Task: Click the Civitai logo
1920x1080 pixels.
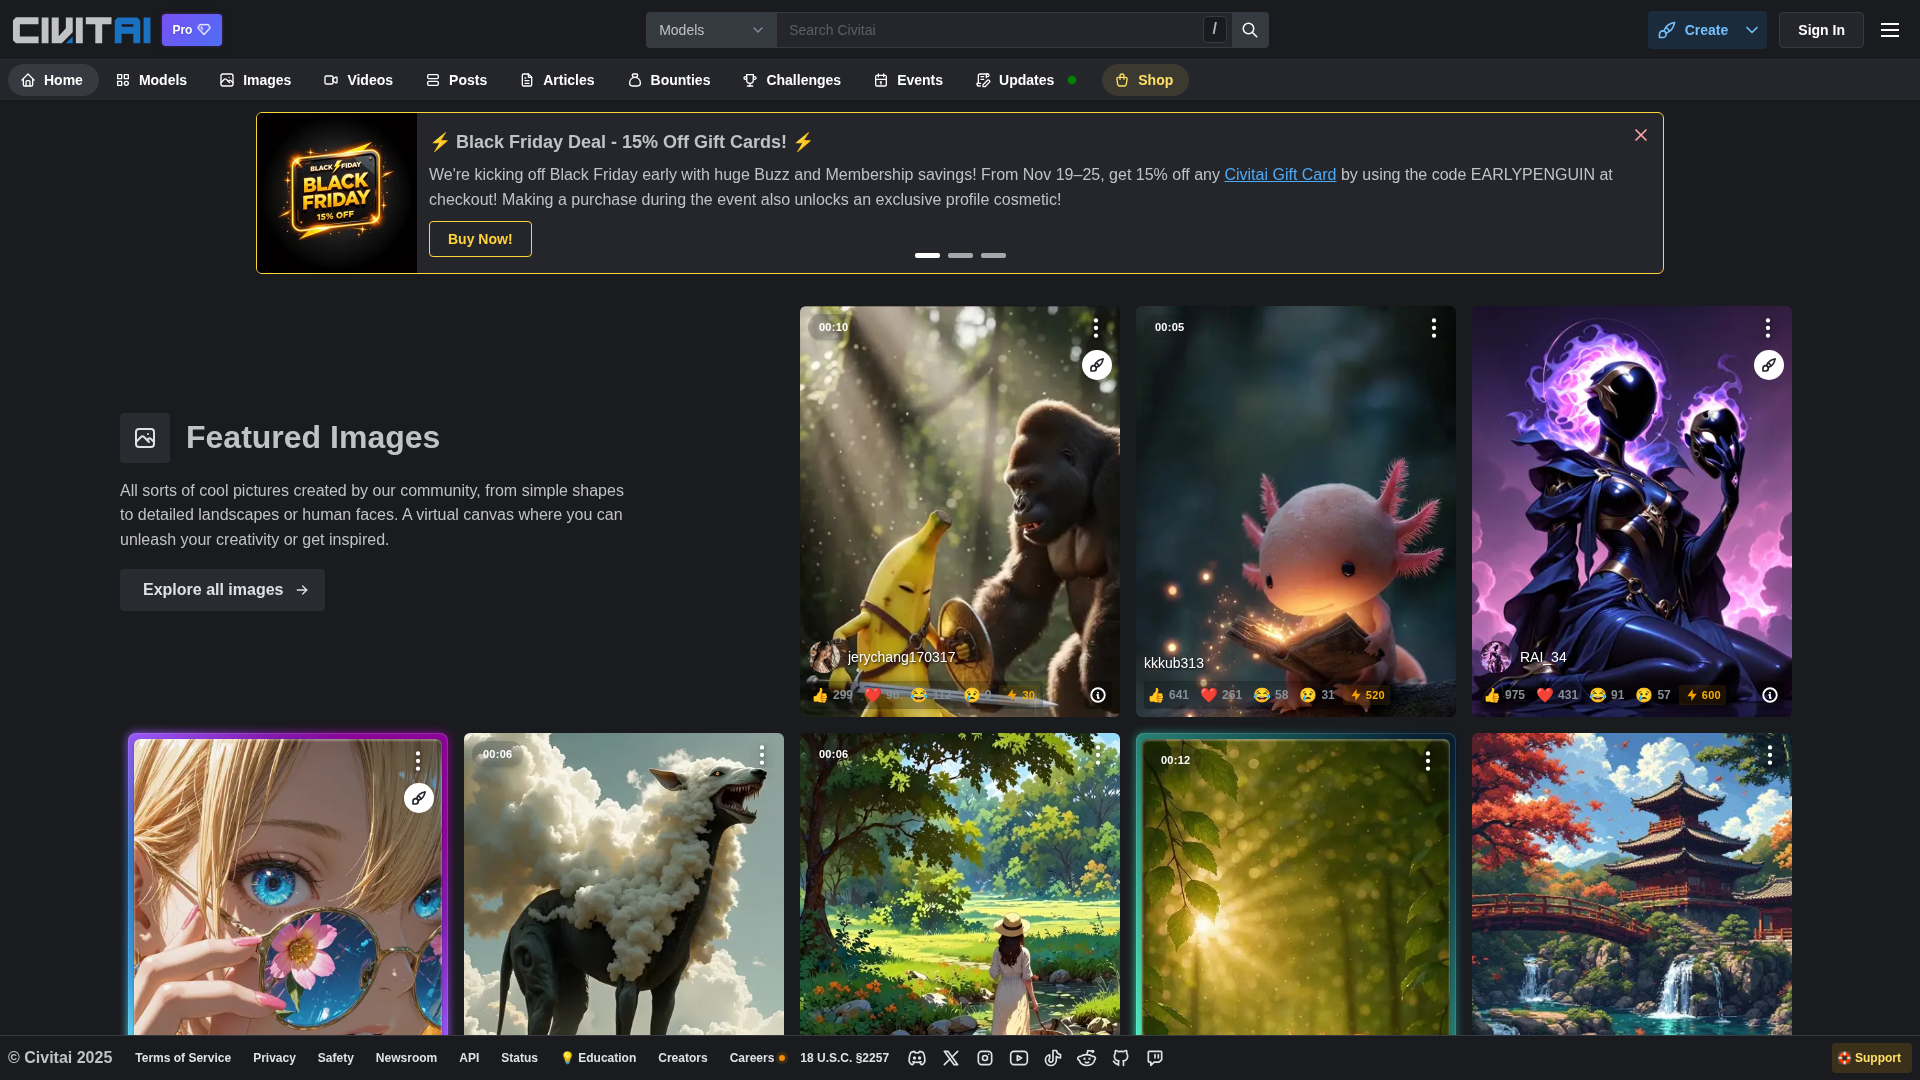Action: (80, 29)
